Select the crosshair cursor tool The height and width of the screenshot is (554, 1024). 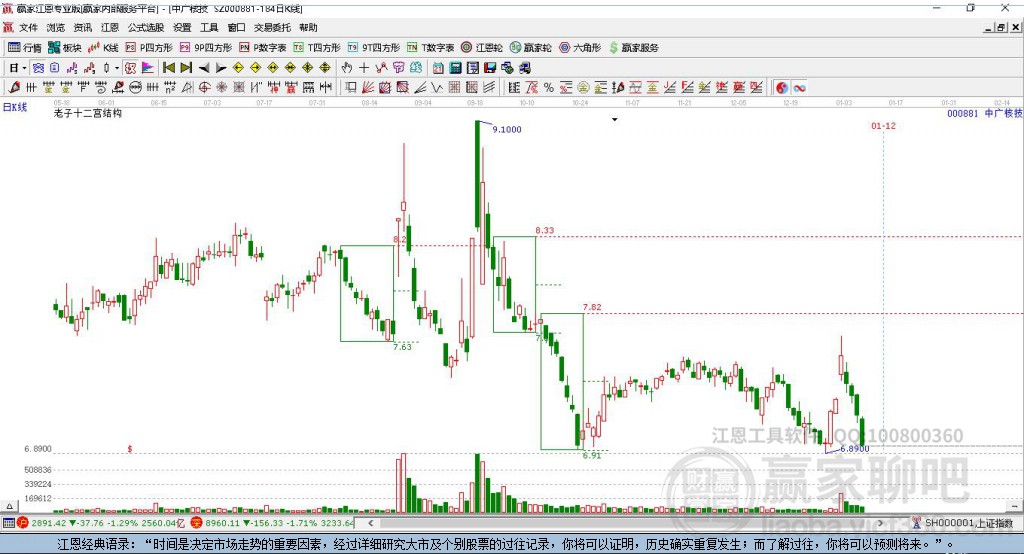coord(364,68)
